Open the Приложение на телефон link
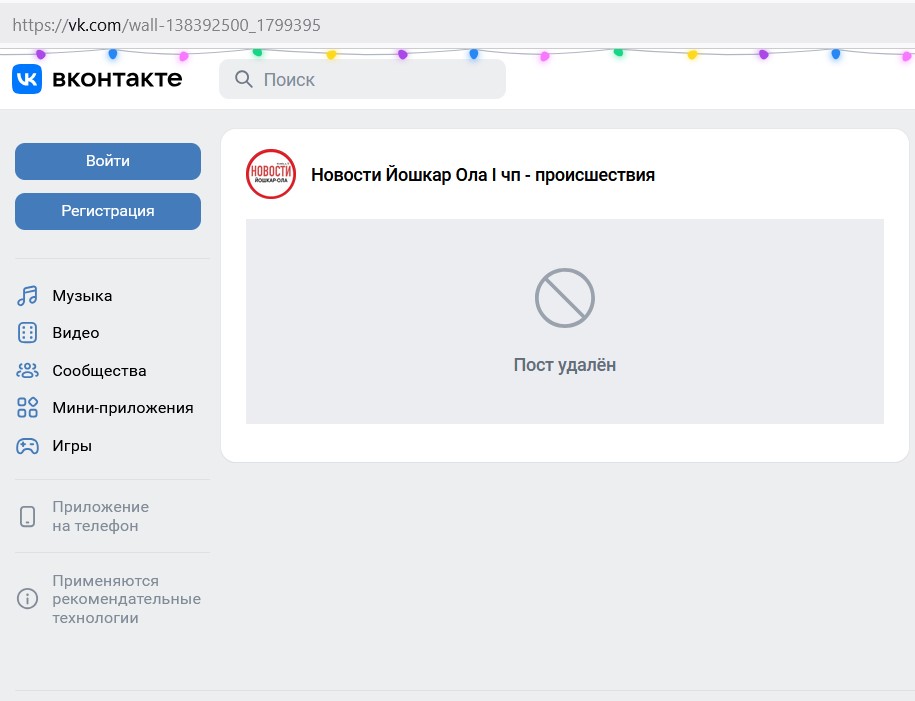915x701 pixels. click(x=100, y=516)
